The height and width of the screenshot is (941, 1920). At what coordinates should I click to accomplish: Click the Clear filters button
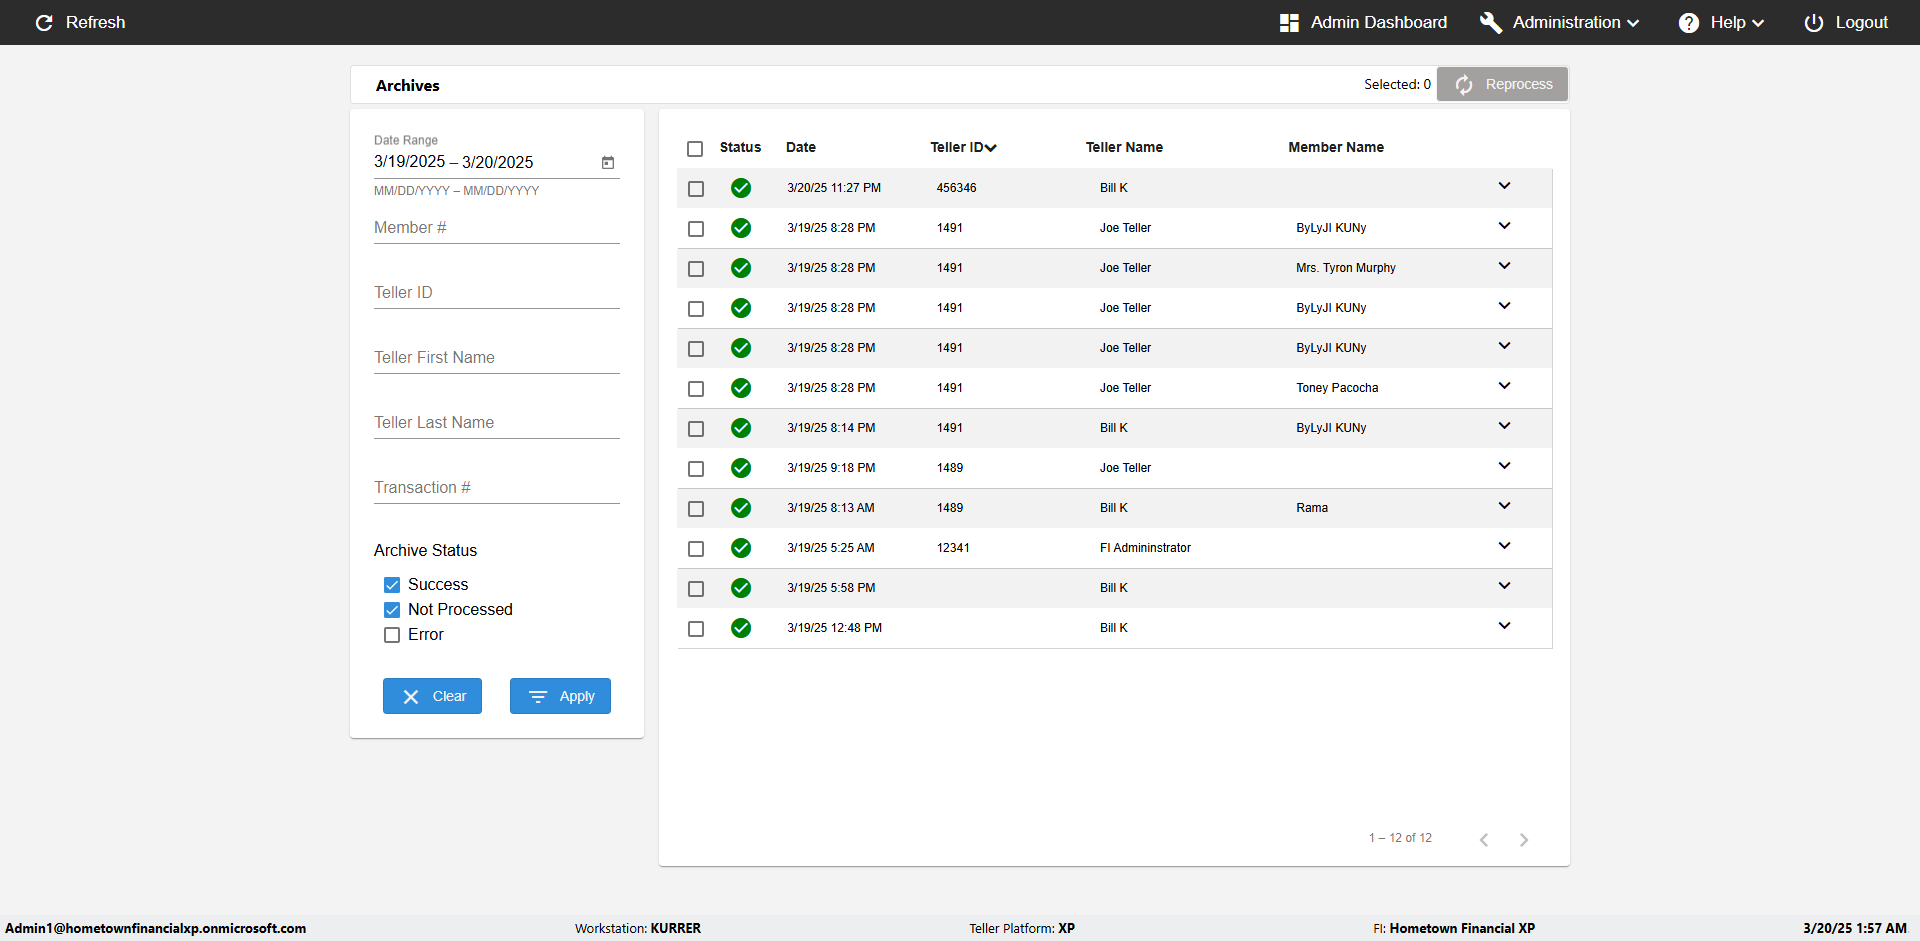(x=432, y=696)
